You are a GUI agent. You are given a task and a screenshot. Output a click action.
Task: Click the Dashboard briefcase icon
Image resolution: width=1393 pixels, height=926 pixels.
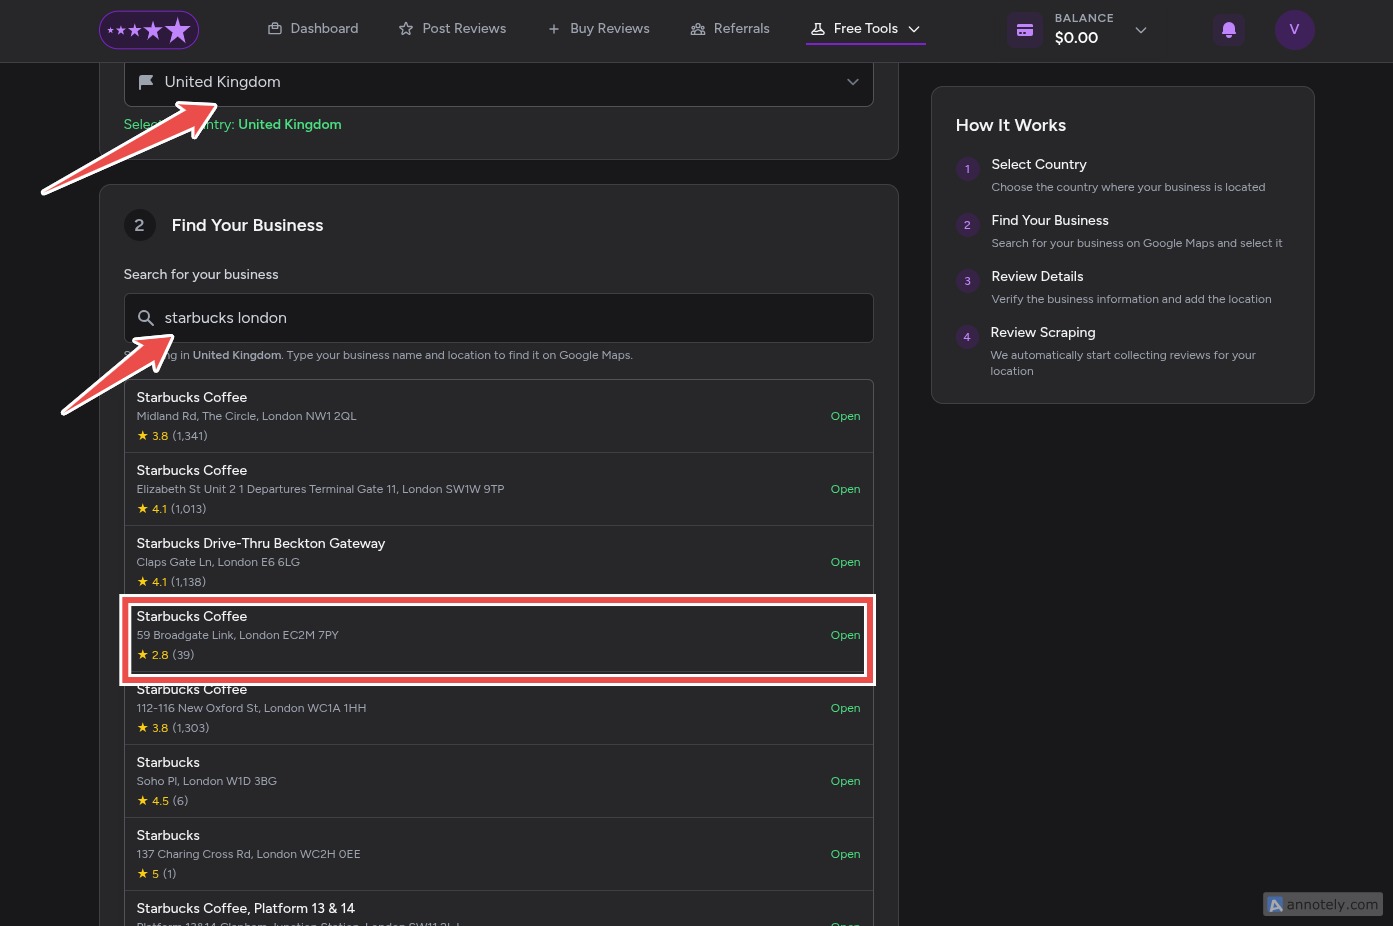(275, 29)
